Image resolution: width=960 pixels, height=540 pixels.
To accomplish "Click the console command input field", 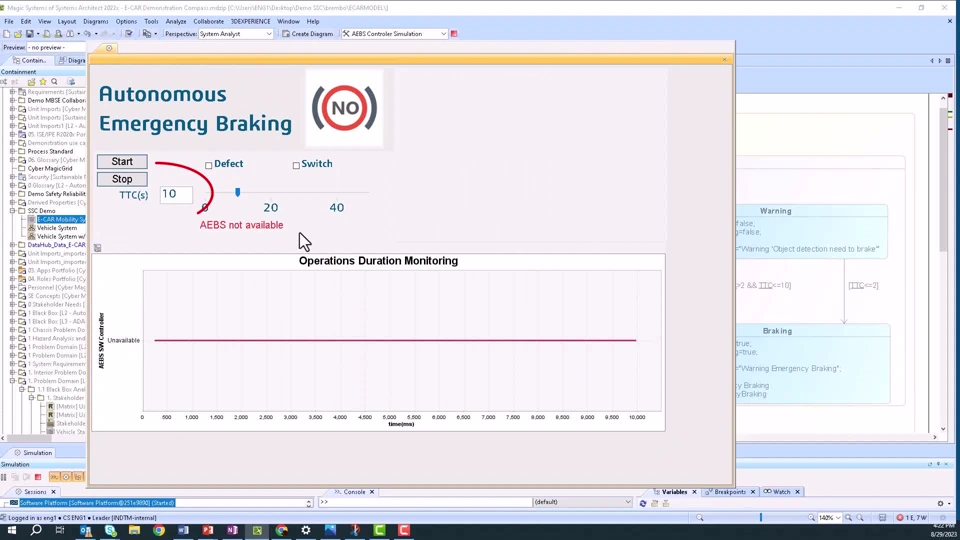I will [x=426, y=503].
